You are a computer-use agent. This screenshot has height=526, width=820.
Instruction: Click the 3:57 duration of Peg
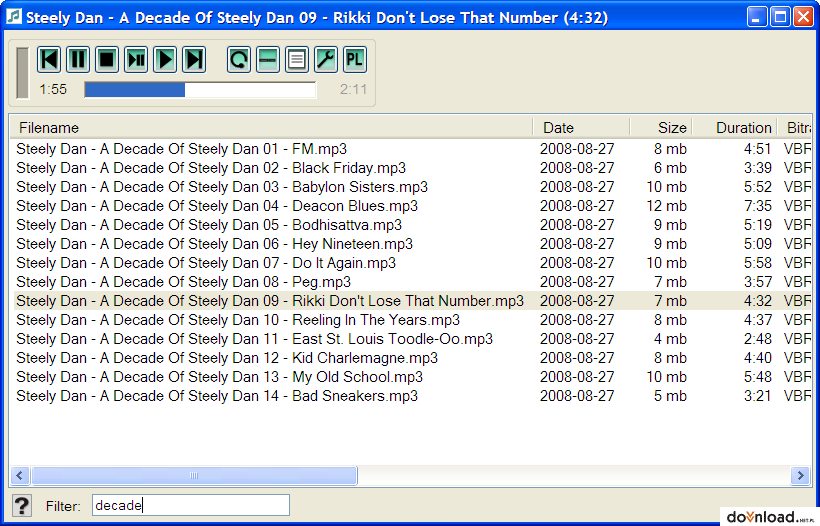(758, 282)
